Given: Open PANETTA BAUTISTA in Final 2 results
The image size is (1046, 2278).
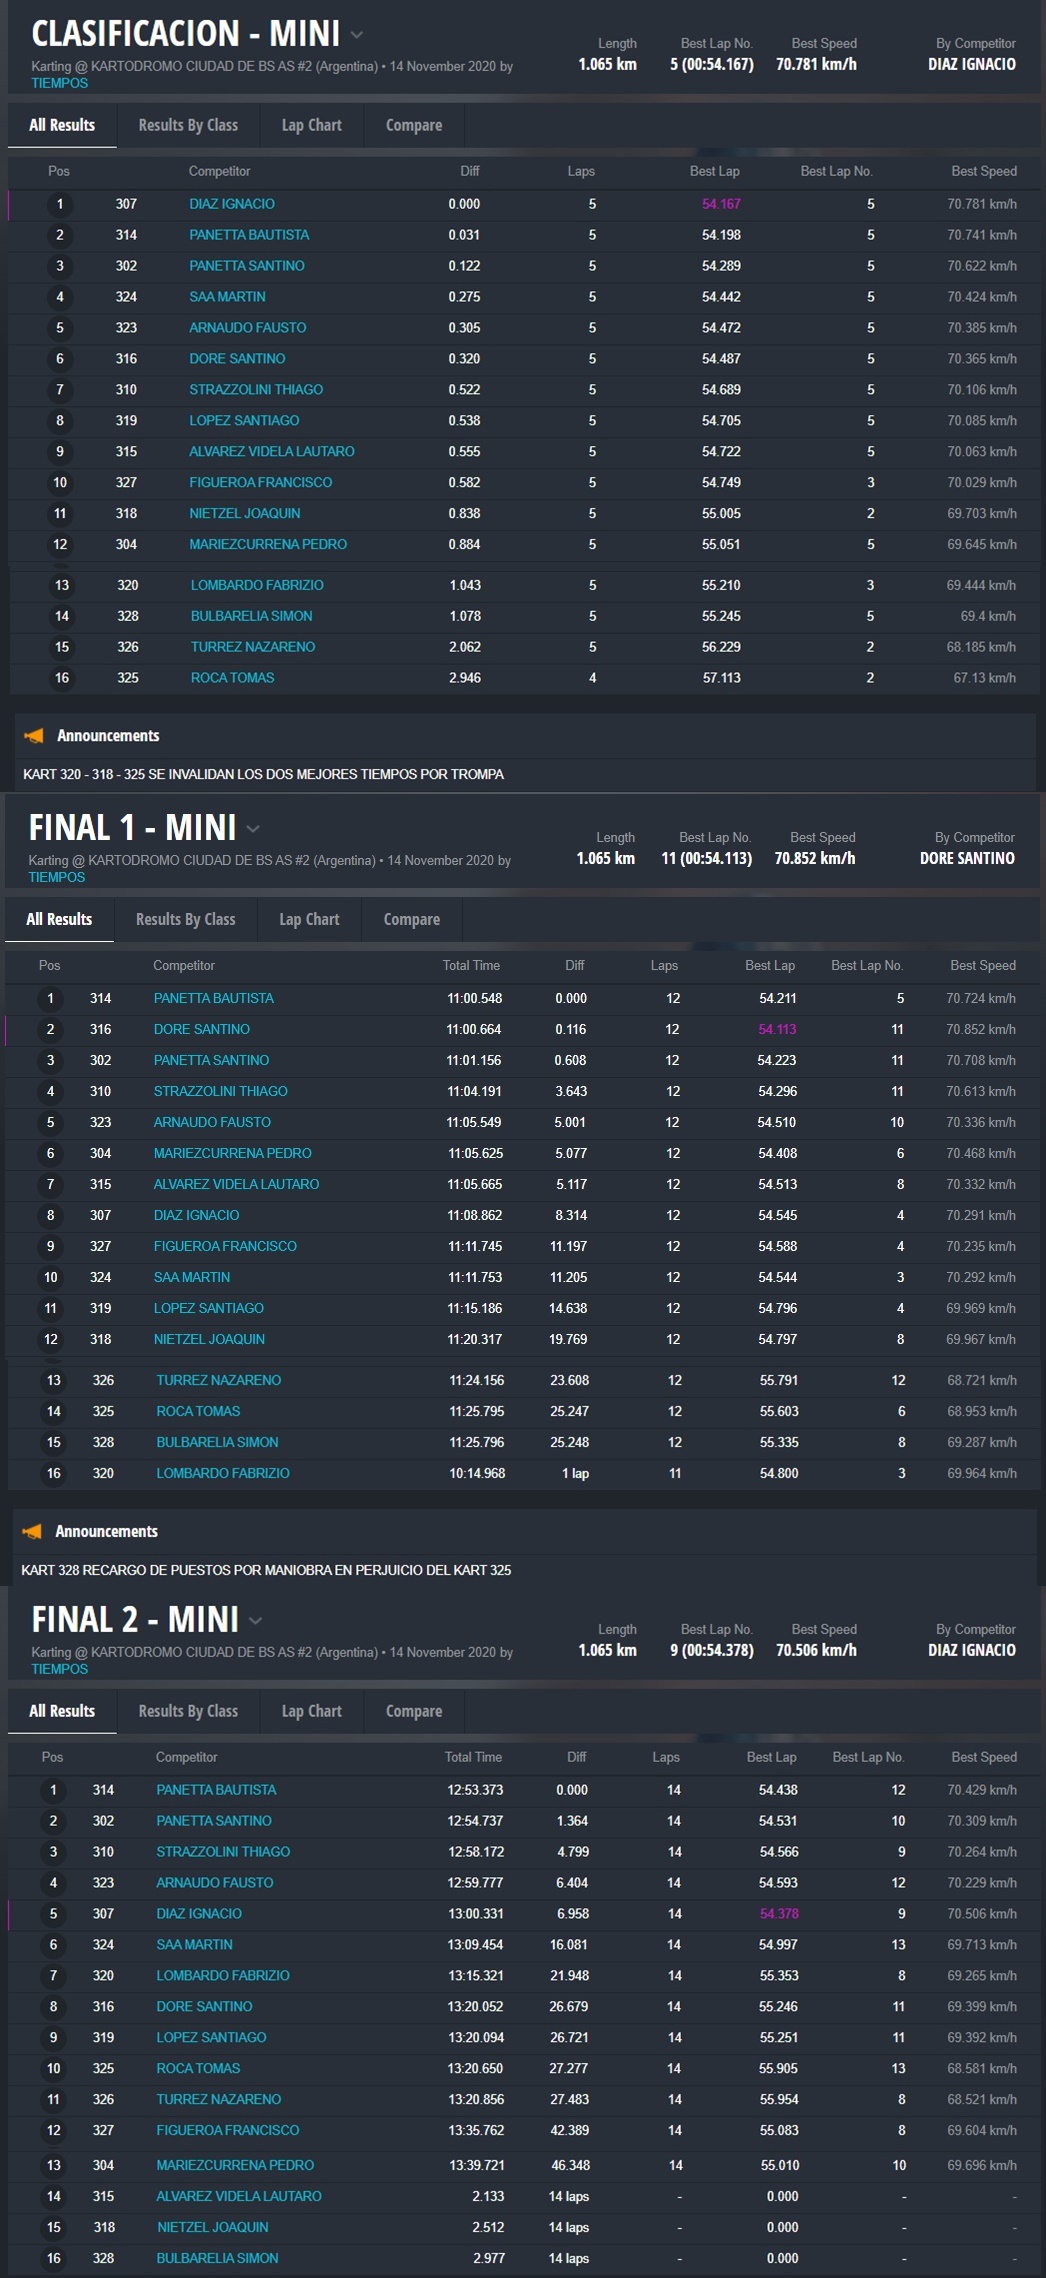Looking at the screenshot, I should [216, 1790].
